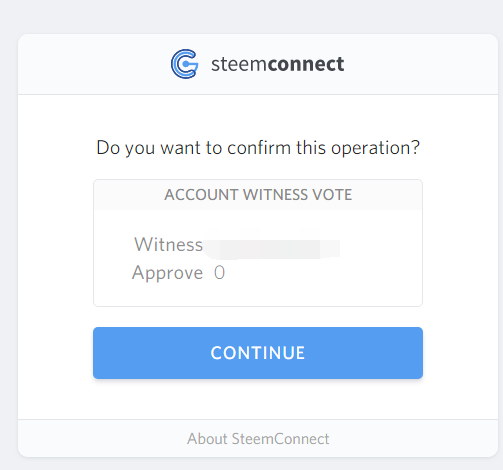Select the Approve value 0
Viewport: 503px width, 470px height.
[219, 273]
